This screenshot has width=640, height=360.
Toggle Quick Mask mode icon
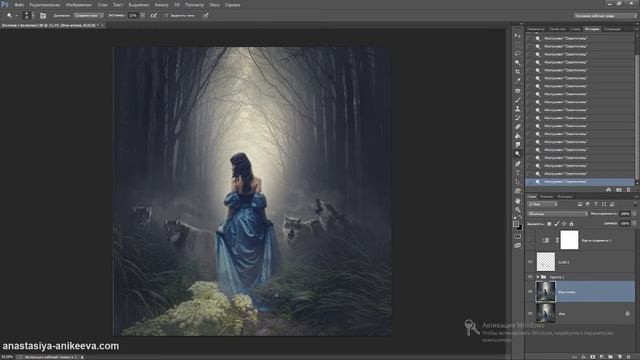[518, 236]
